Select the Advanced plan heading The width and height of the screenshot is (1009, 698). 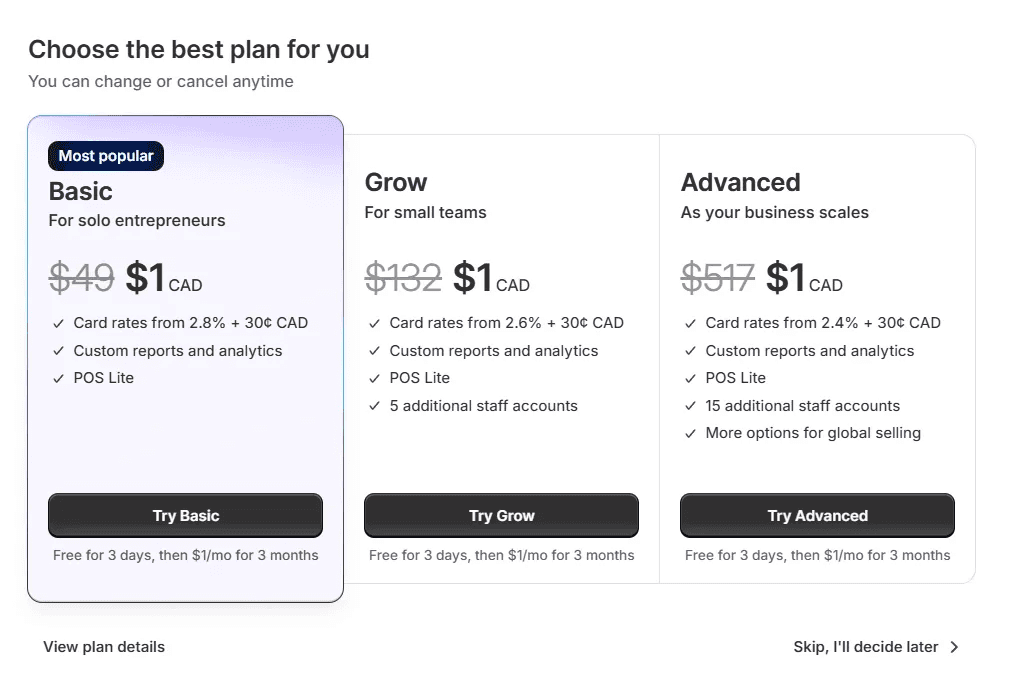point(740,182)
